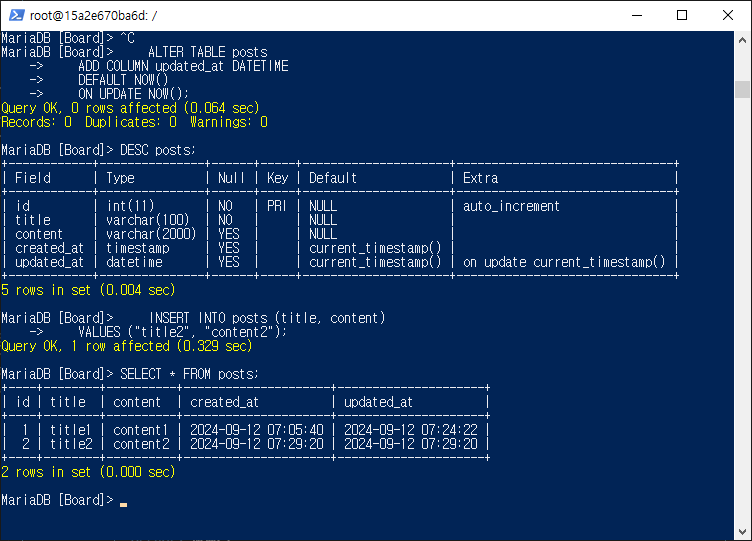Viewport: 752px width, 541px height.
Task: Click the 'datetime' type cell
Action: (134, 262)
